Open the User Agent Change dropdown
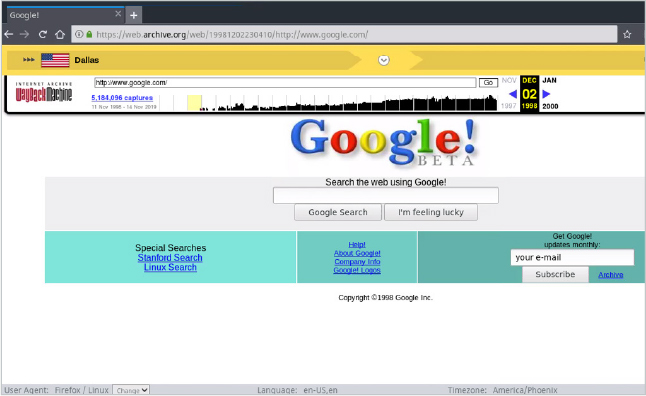Screen dimensions: 646x396 point(131,390)
